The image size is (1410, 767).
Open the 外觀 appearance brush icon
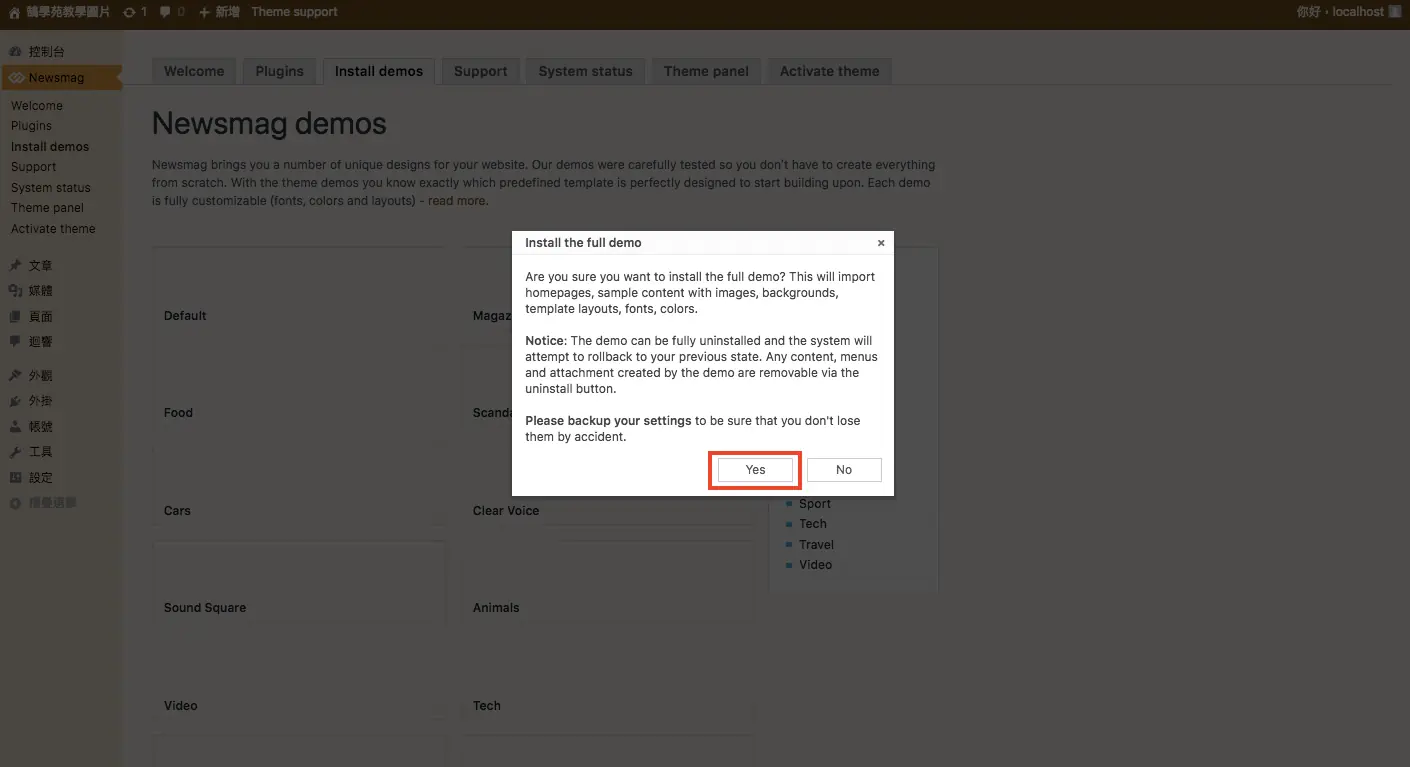15,376
